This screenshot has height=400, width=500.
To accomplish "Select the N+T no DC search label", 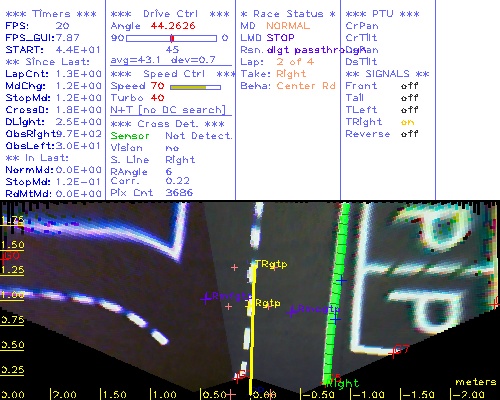I will 168,110.
